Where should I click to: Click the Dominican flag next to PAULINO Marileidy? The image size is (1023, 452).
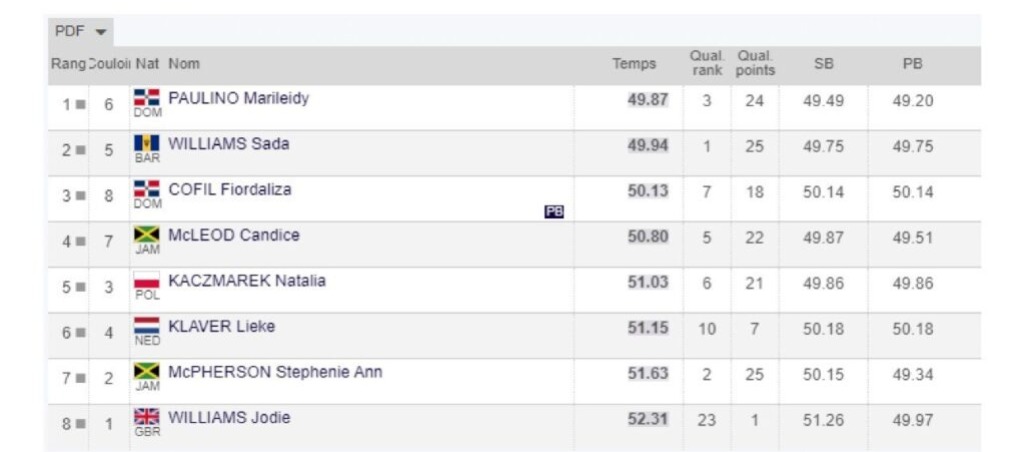click(x=146, y=98)
